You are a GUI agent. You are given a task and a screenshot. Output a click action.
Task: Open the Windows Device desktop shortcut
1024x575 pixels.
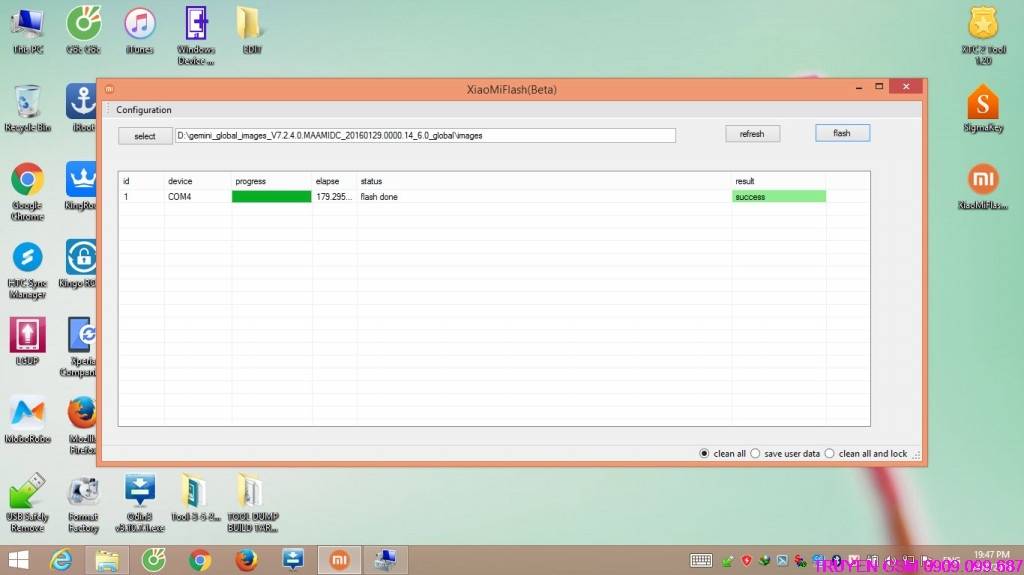click(196, 36)
